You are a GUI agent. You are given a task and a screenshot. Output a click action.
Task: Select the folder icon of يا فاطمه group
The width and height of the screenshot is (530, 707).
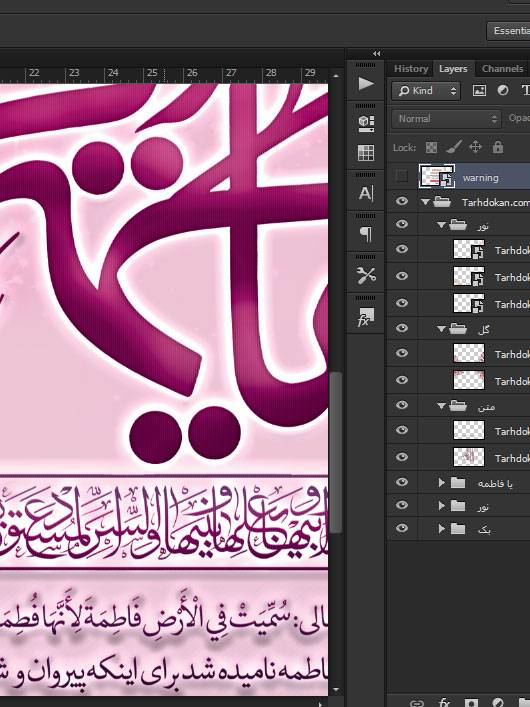[458, 483]
